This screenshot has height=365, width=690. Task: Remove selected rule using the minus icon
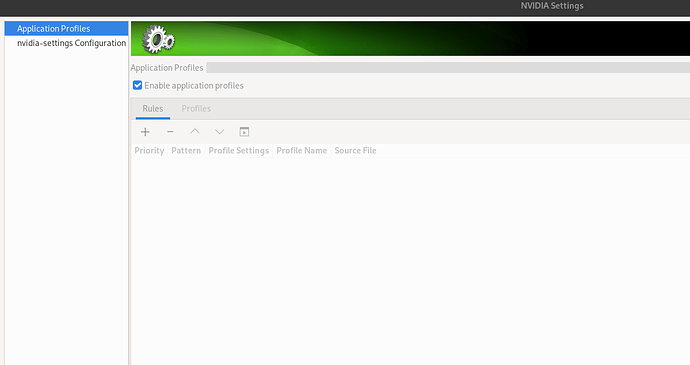[x=170, y=132]
